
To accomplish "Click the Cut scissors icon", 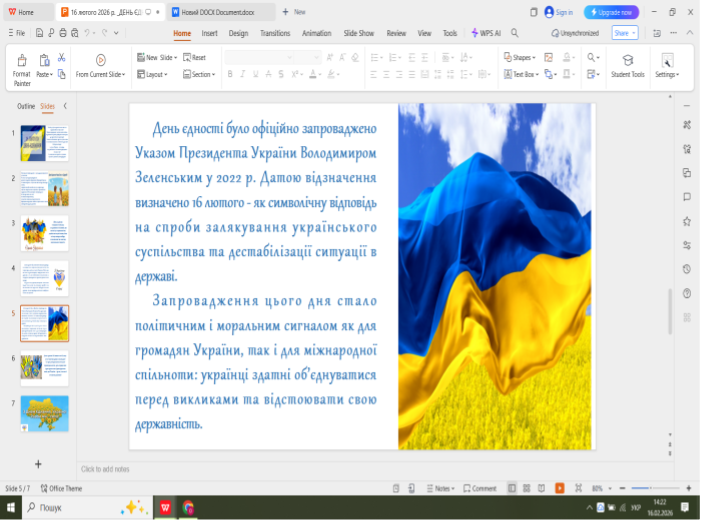I will pos(62,58).
